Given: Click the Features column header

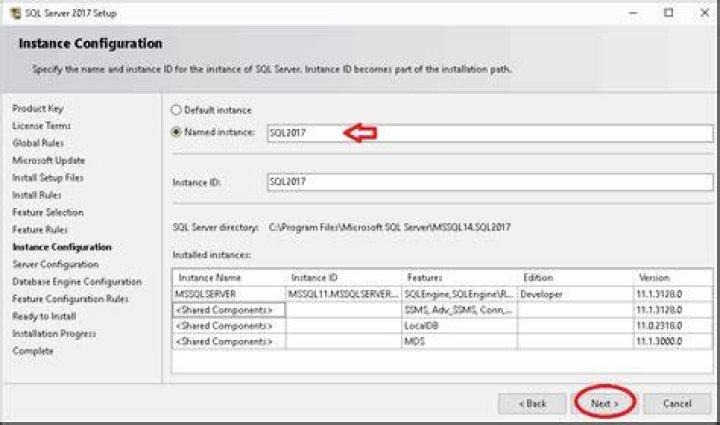Looking at the screenshot, I should click(459, 278).
